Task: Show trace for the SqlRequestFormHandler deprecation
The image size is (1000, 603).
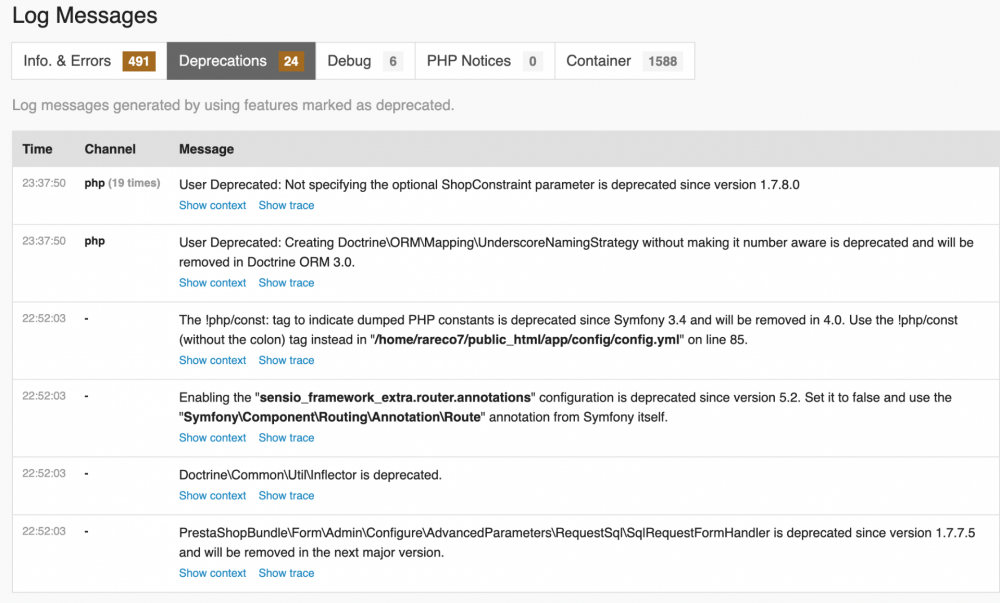Action: [x=286, y=573]
